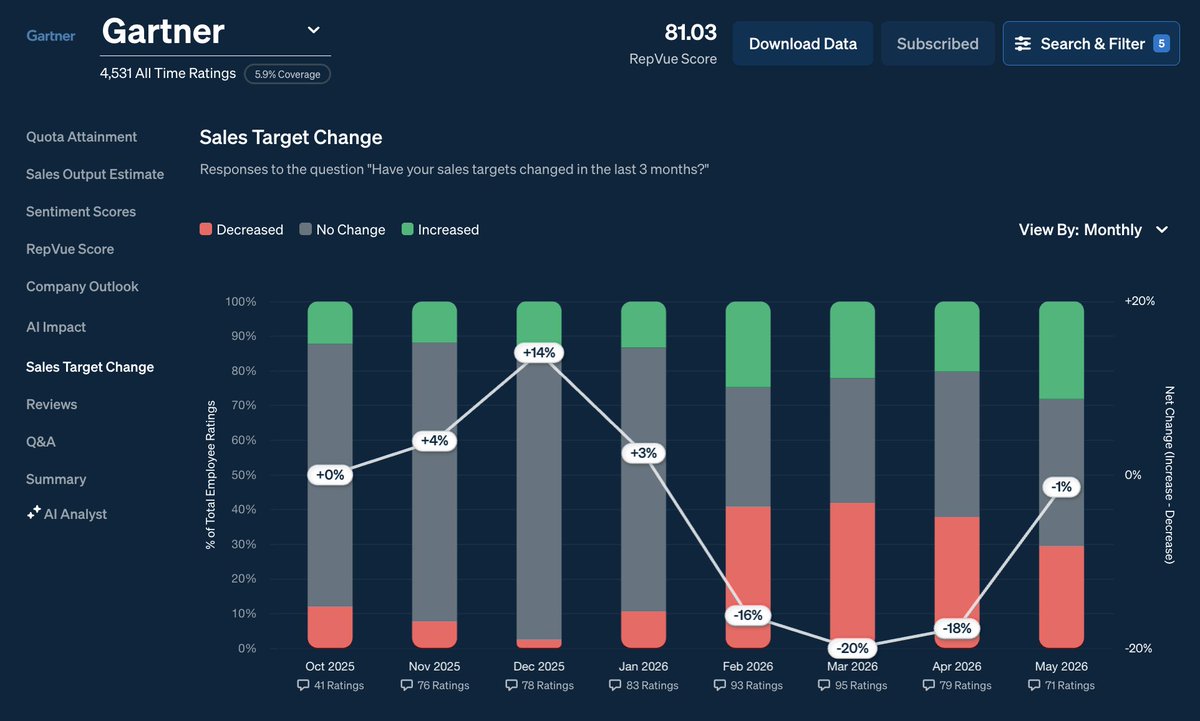
Task: Click the green Increased segment of May 2026 bar
Action: point(1061,350)
